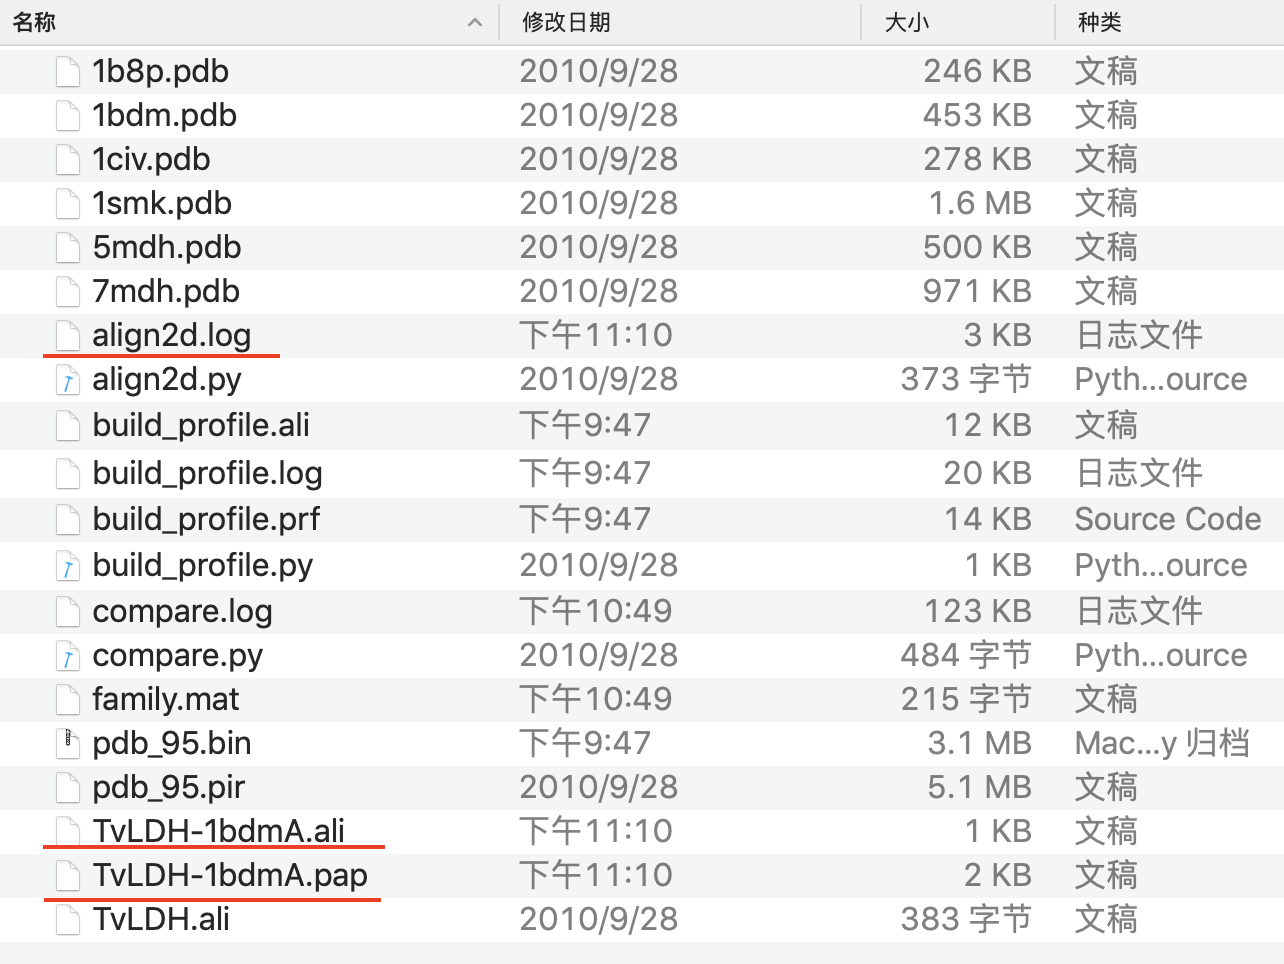
Task: Click the Python icon beside build_profile.py
Action: point(67,565)
